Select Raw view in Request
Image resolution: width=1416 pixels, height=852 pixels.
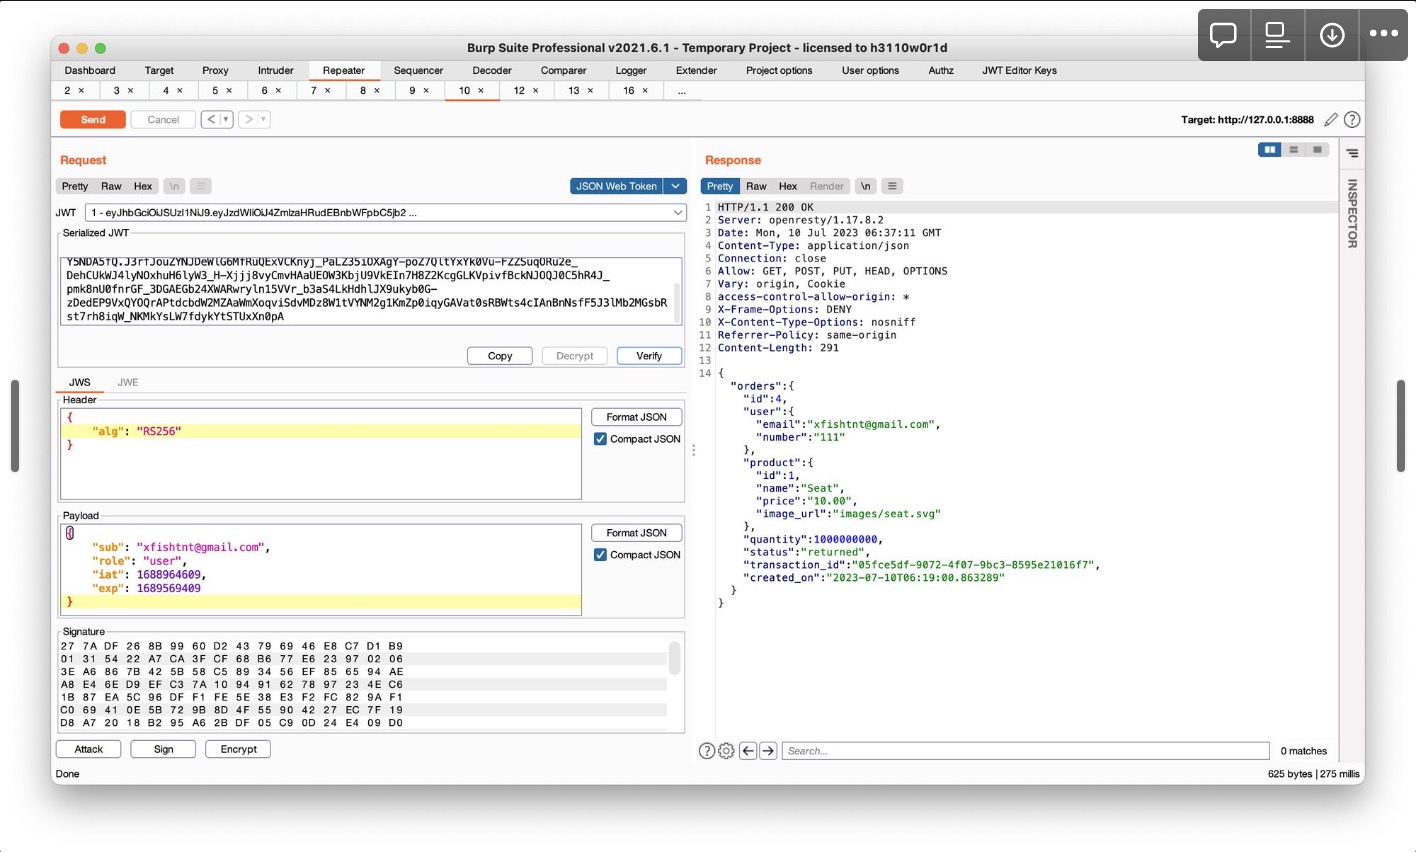click(x=111, y=186)
